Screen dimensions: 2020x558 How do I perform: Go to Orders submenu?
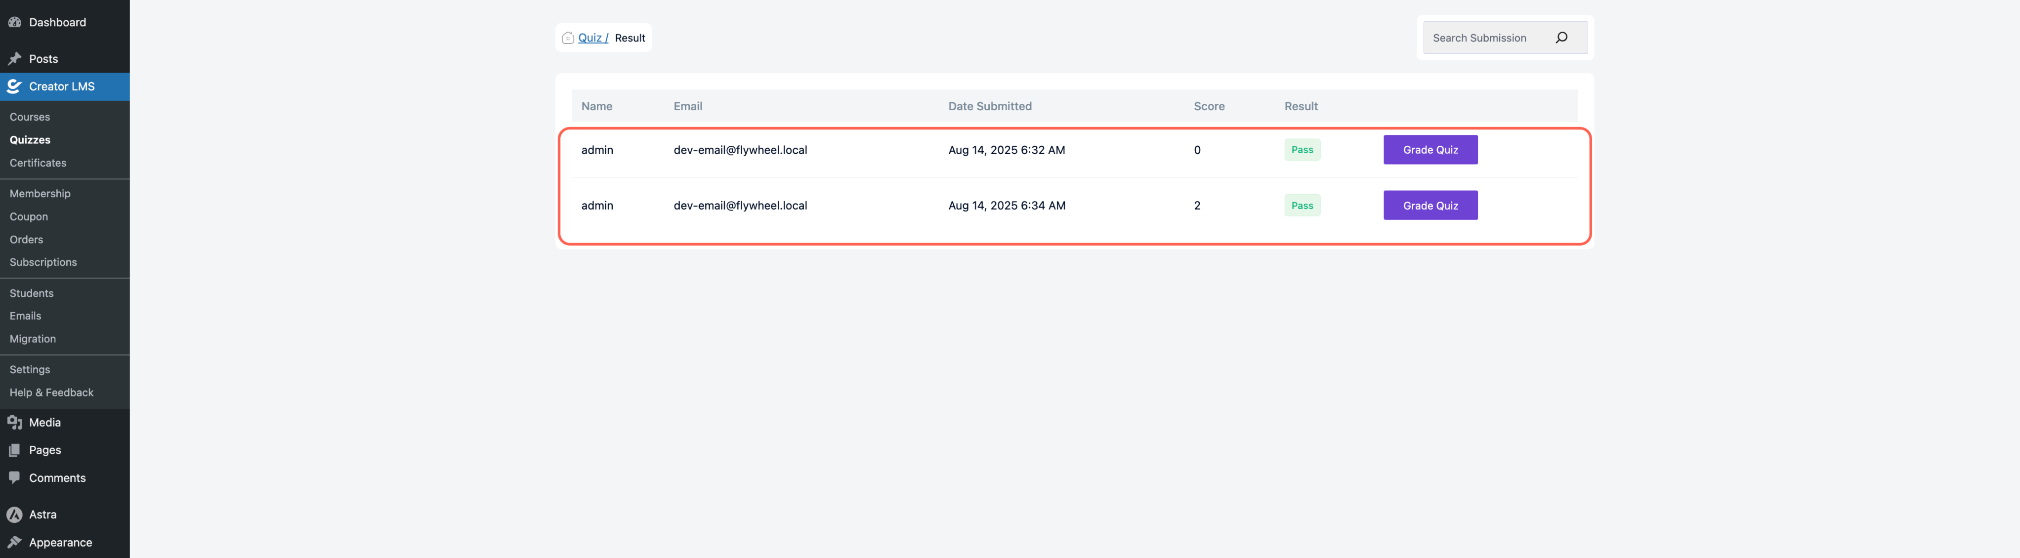coord(27,240)
